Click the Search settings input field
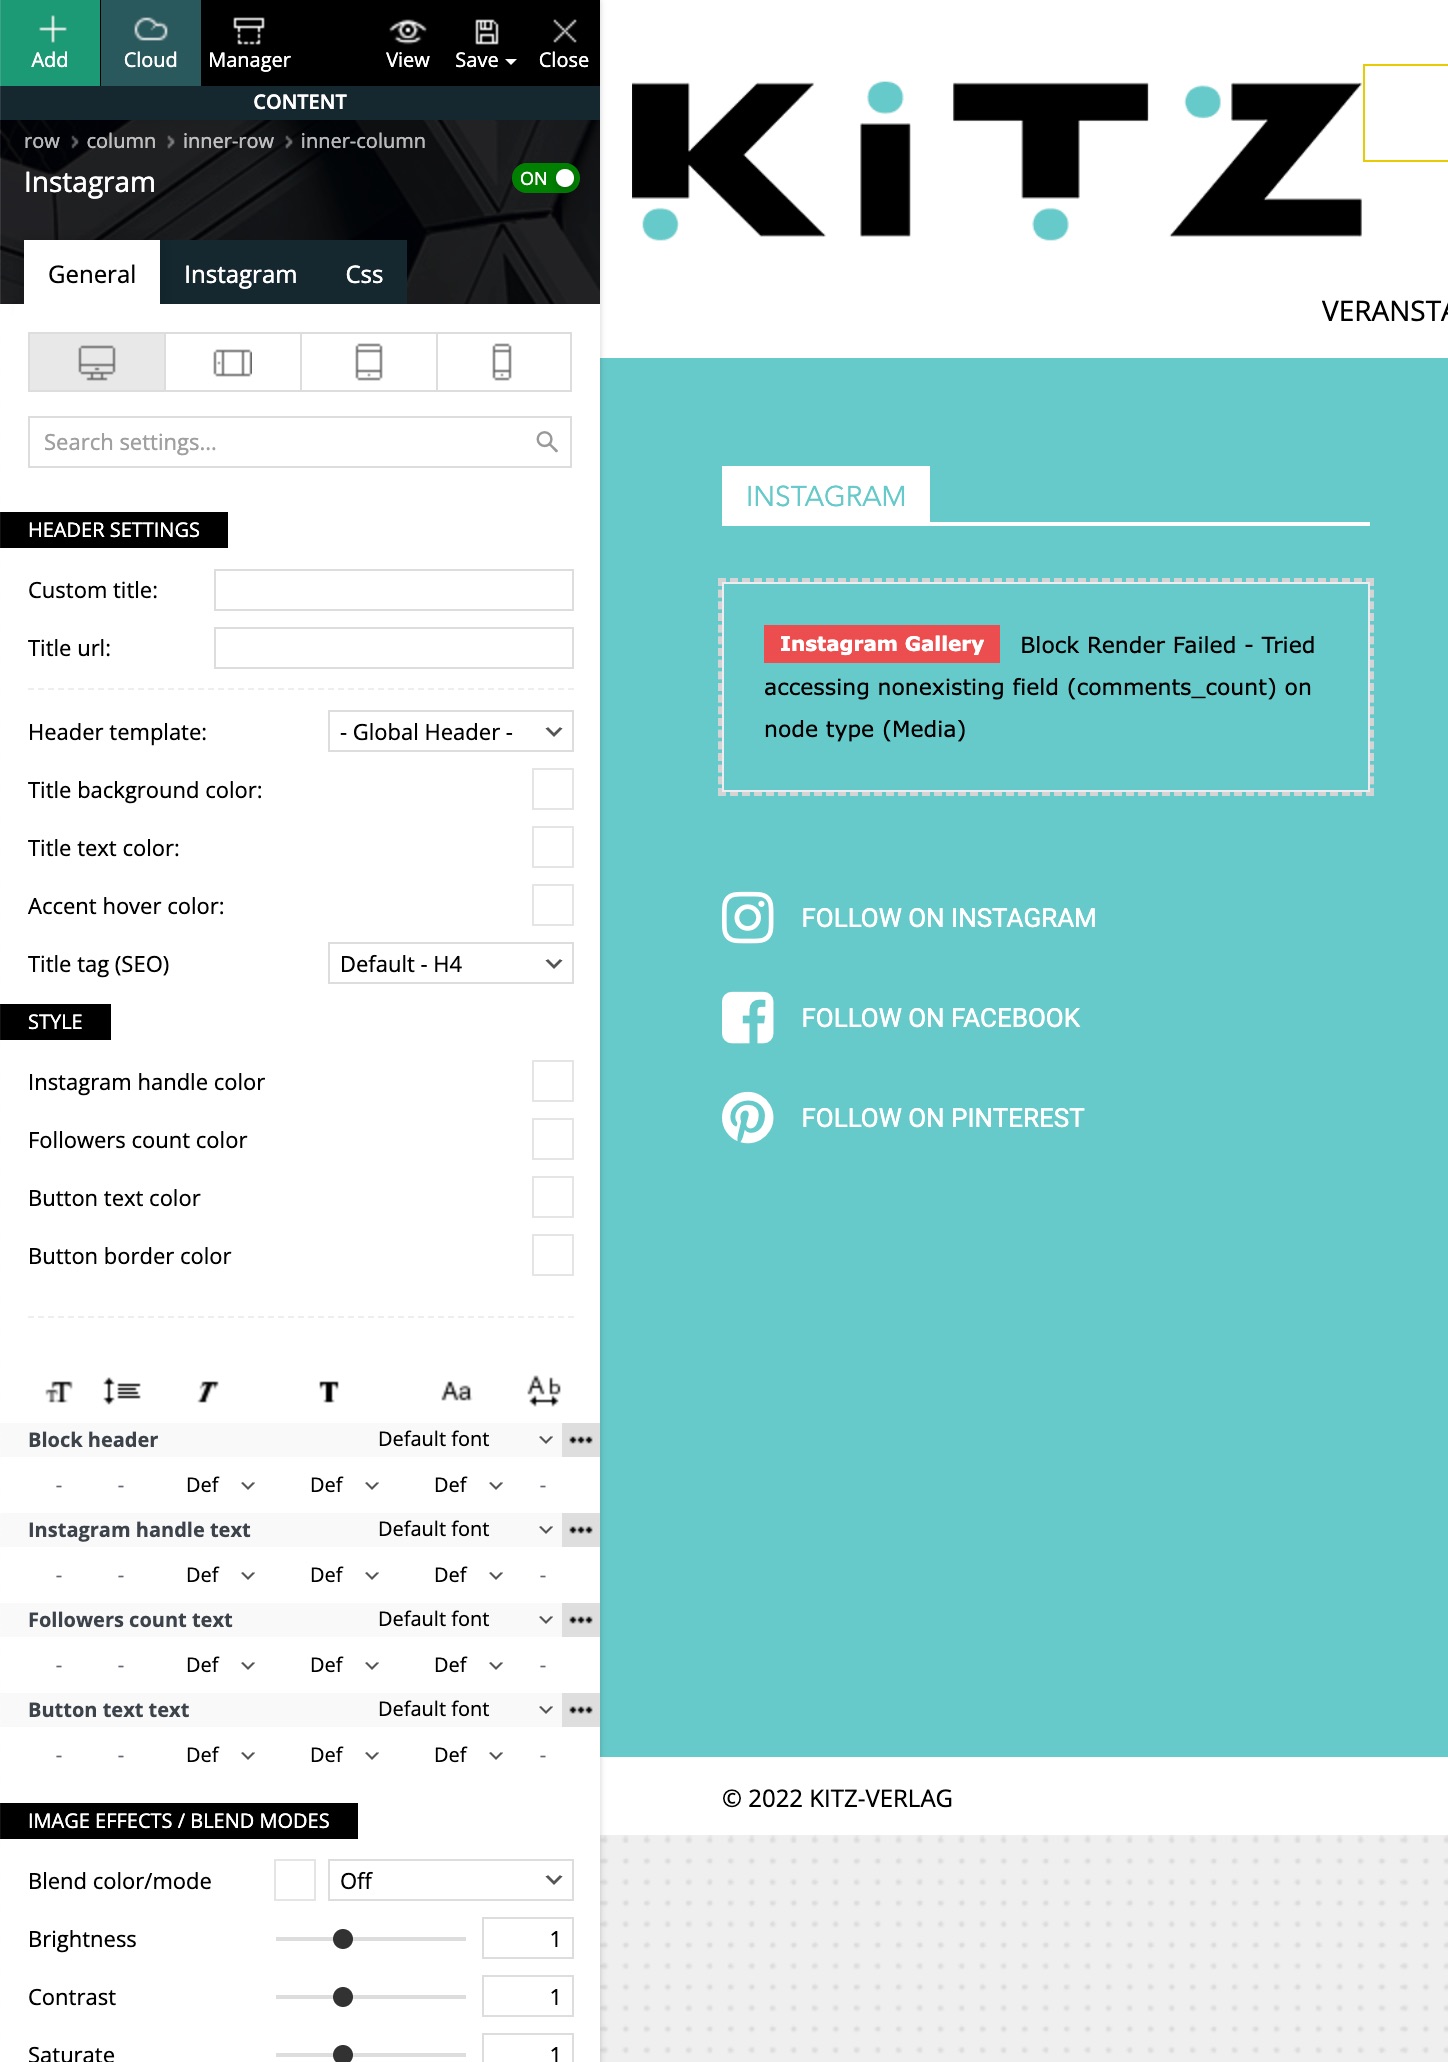Screen dimensions: 1448x2062 [x=300, y=442]
